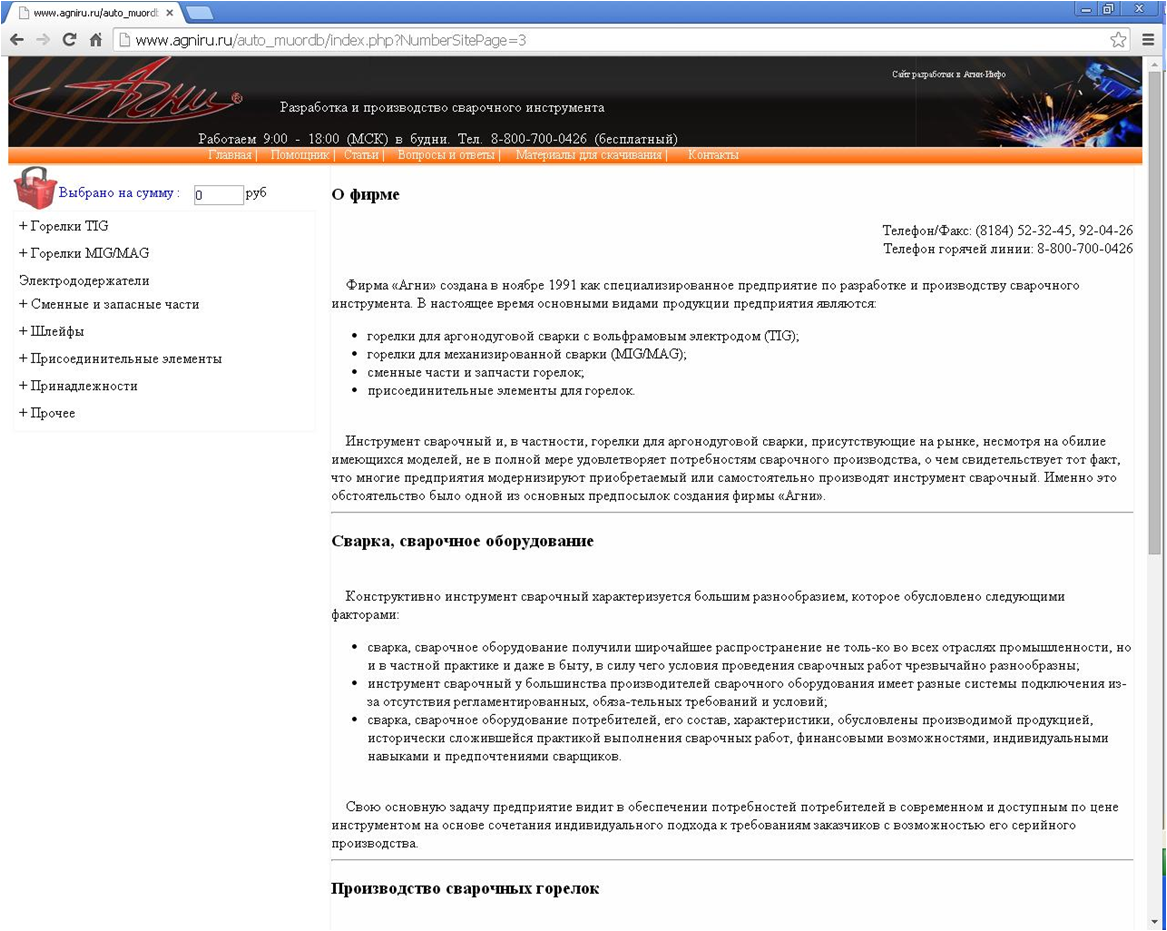Click the Сварка, сварочное оборудование heading
Image resolution: width=1167 pixels, height=931 pixels.
[462, 541]
